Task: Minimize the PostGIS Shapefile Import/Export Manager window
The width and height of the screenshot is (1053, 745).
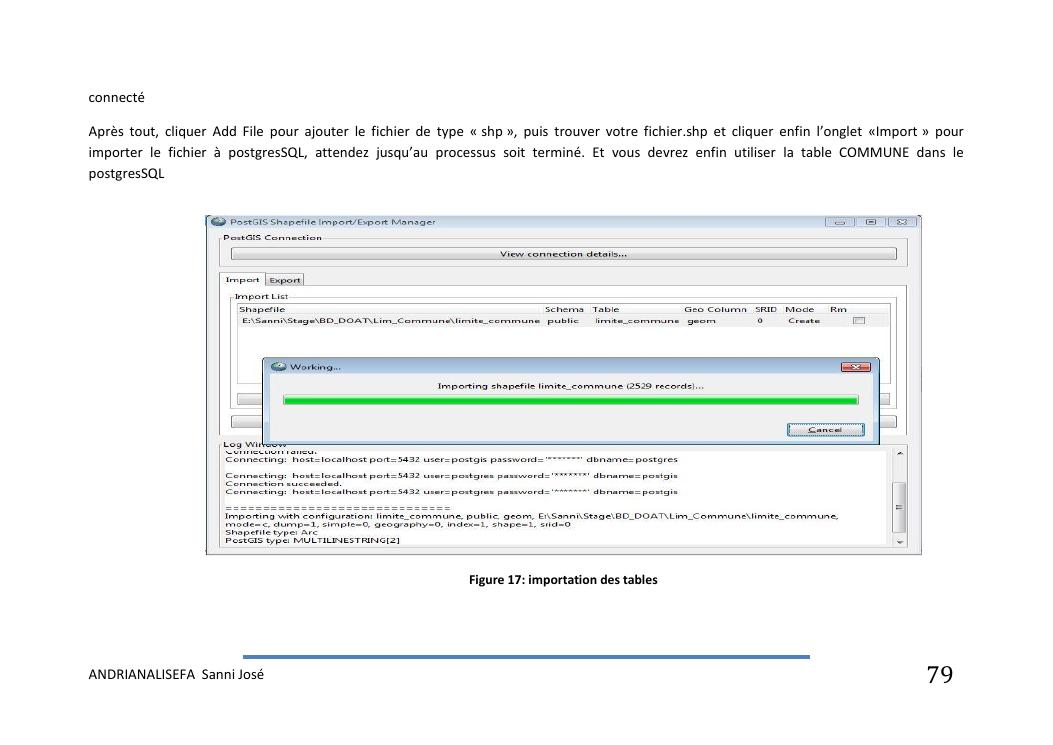Action: point(838,222)
